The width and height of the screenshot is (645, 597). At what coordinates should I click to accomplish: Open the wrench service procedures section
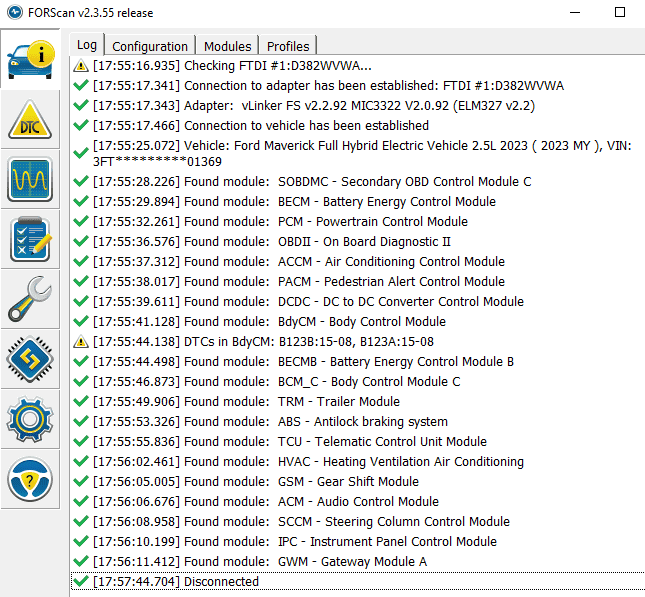[x=30, y=299]
